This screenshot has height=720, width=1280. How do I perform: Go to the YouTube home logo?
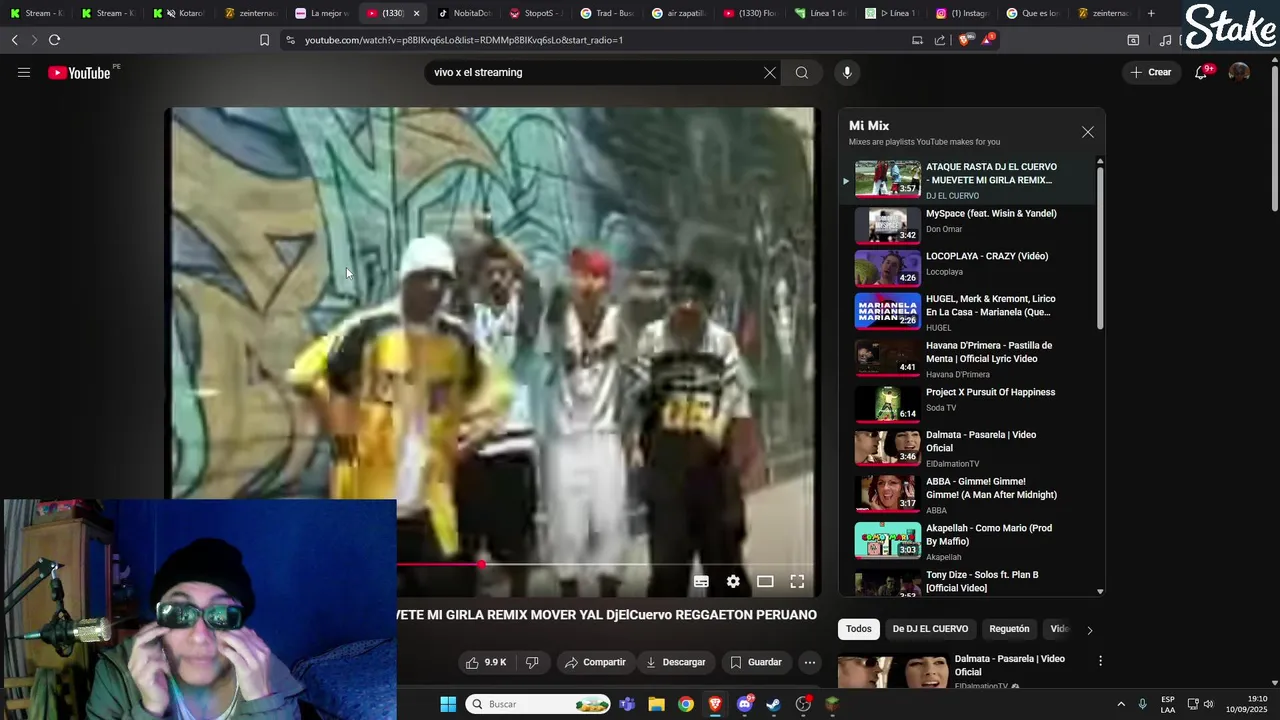point(79,72)
